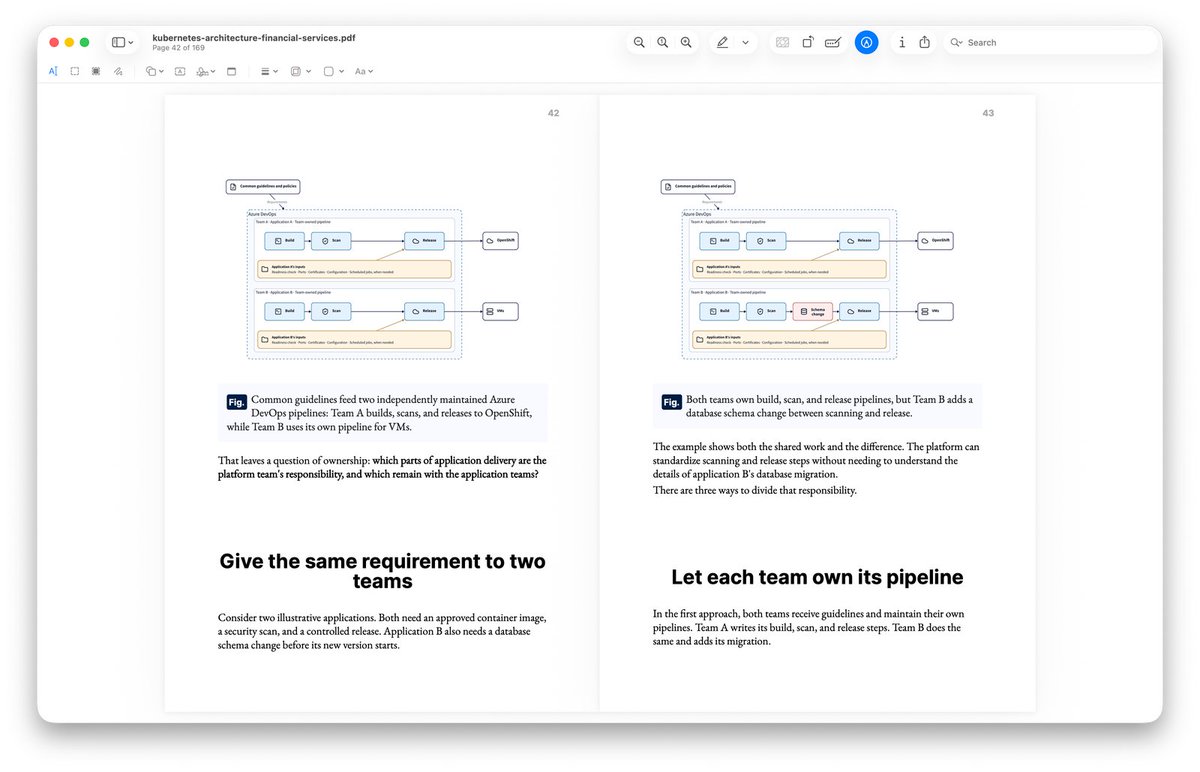Select the Rectangular Selection tool
This screenshot has height=772, width=1200.
click(x=75, y=71)
